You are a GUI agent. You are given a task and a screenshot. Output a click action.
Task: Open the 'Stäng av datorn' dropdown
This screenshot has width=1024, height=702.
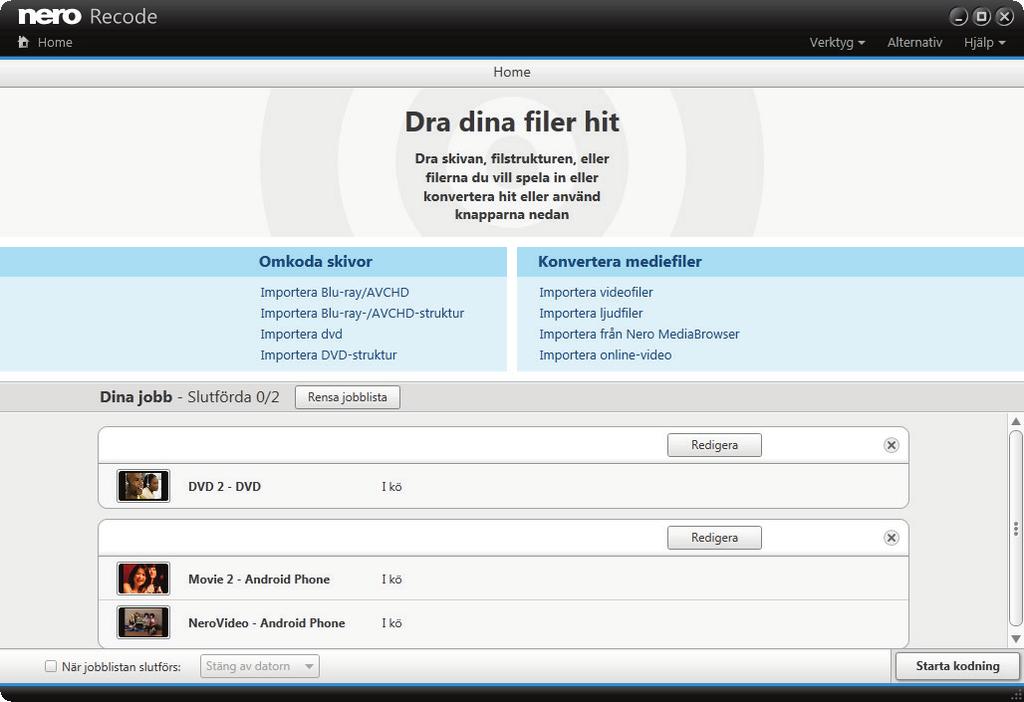click(259, 666)
